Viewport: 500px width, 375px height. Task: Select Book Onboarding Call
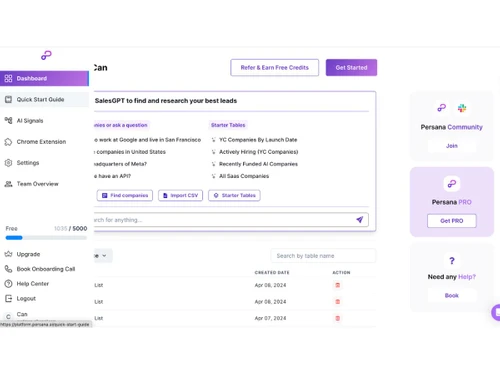tap(46, 269)
